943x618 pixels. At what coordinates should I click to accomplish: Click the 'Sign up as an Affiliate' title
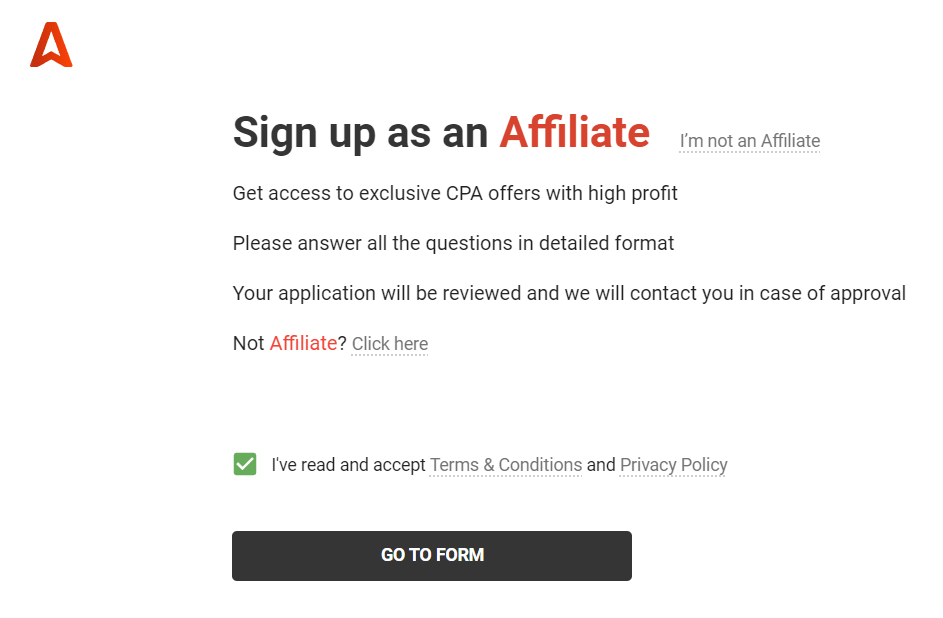click(x=440, y=132)
